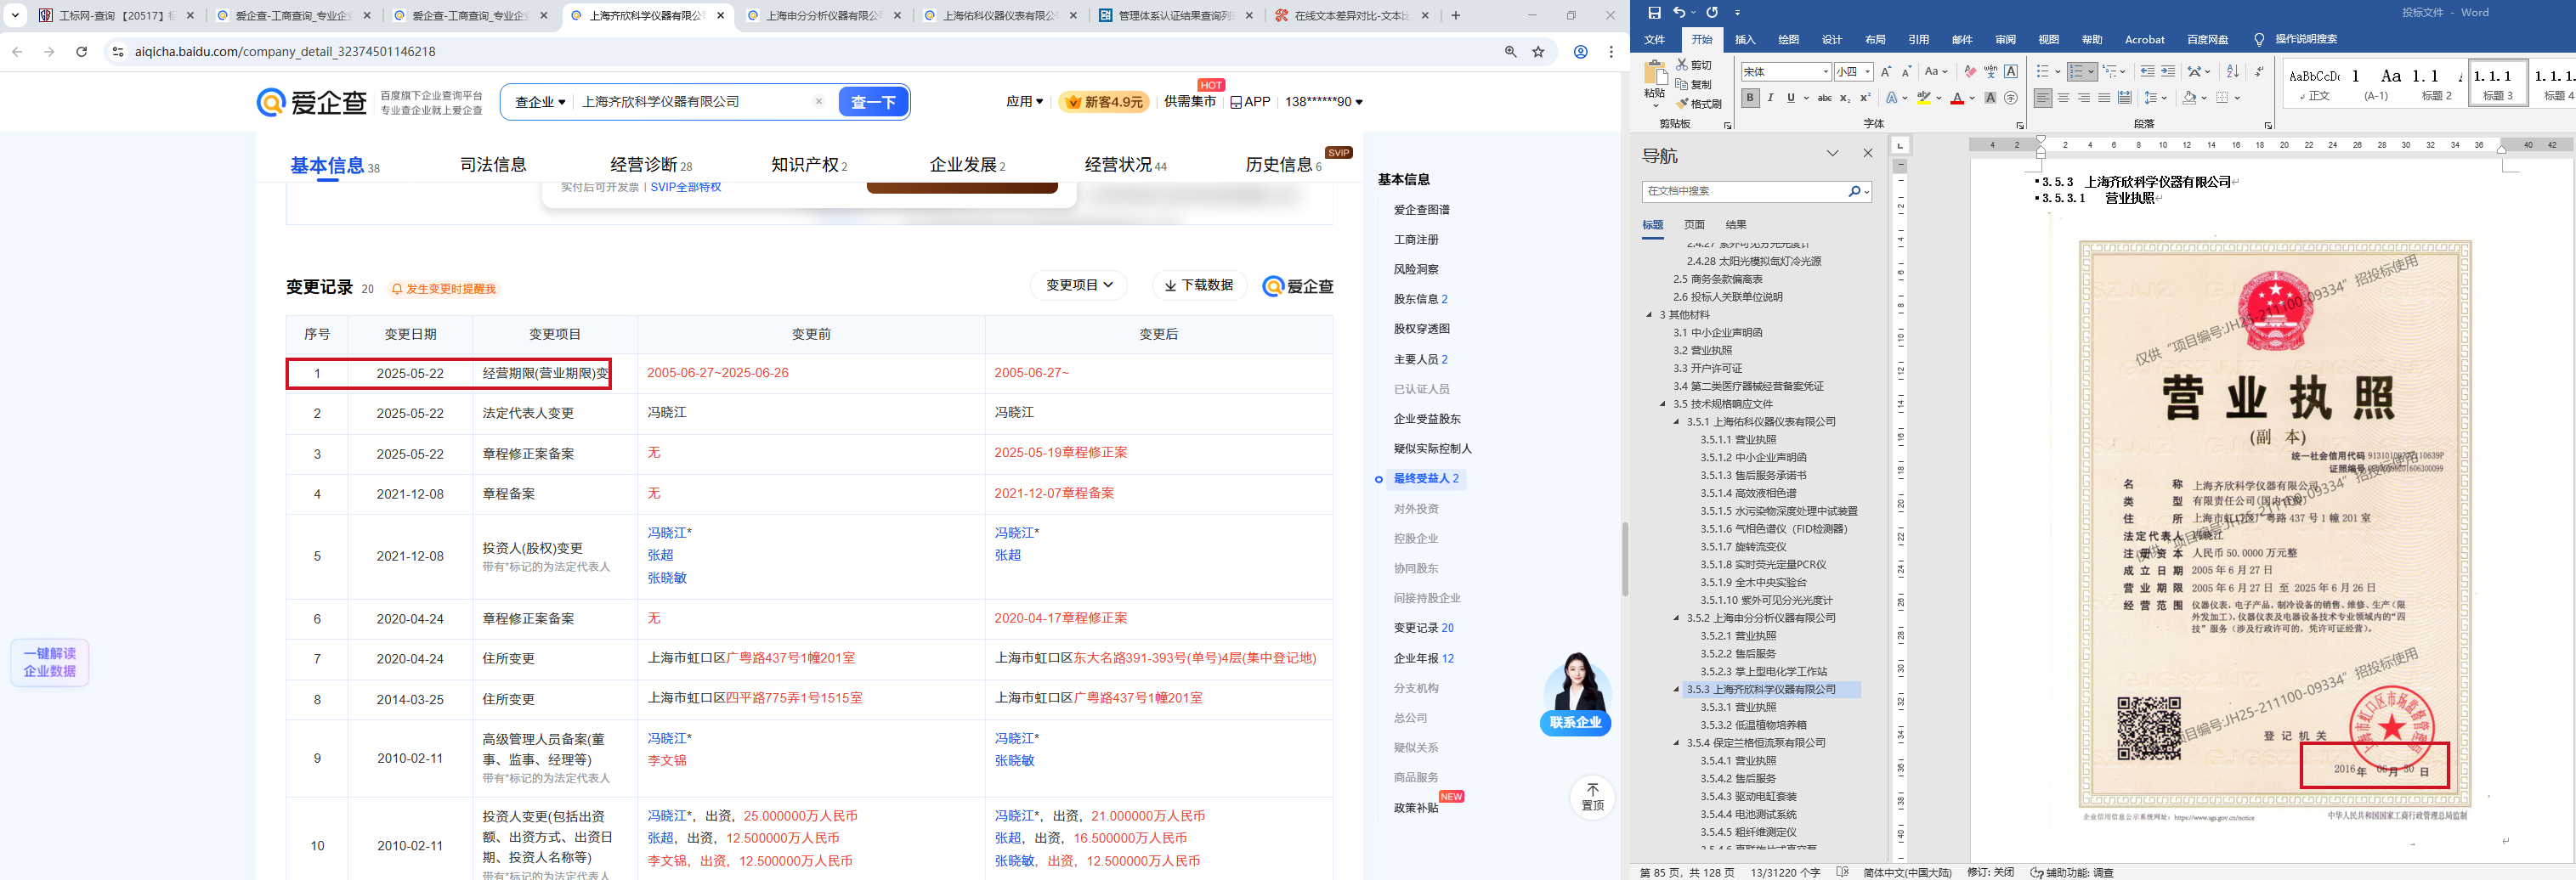
Task: Collapse the 3.5.3 上海齐欣科学仪器有限公司 heading node
Action: click(1677, 689)
